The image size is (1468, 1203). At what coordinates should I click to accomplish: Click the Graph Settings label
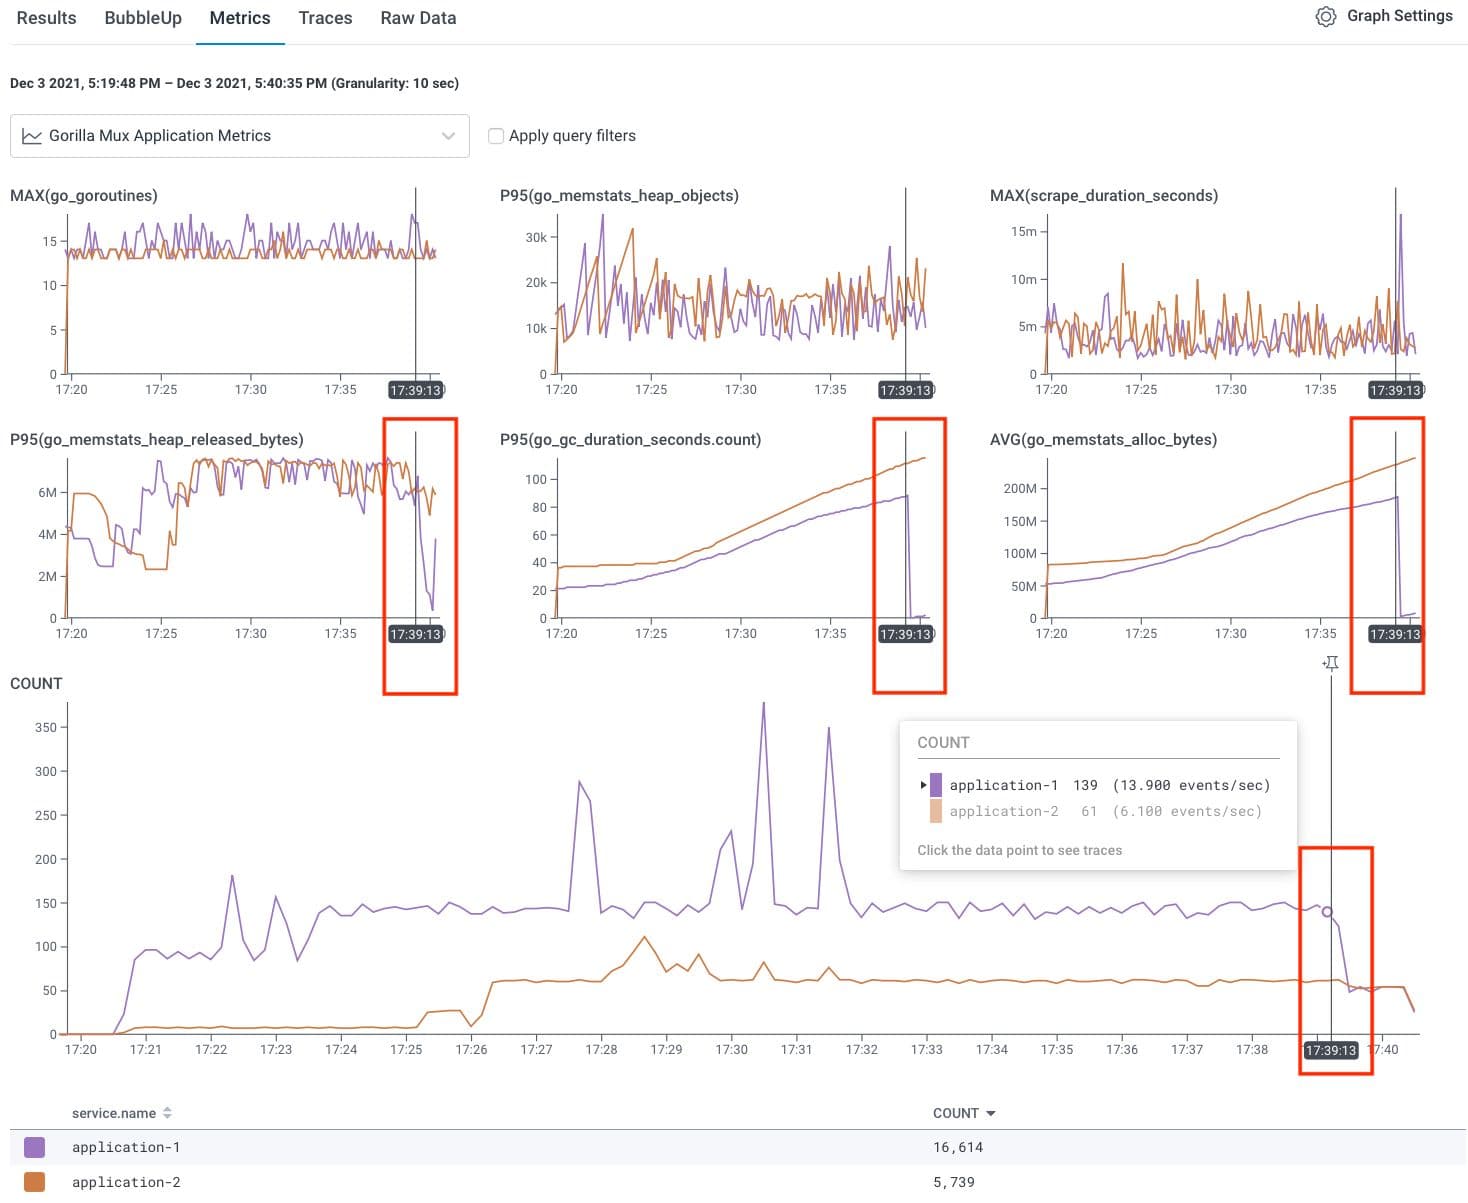(x=1400, y=15)
